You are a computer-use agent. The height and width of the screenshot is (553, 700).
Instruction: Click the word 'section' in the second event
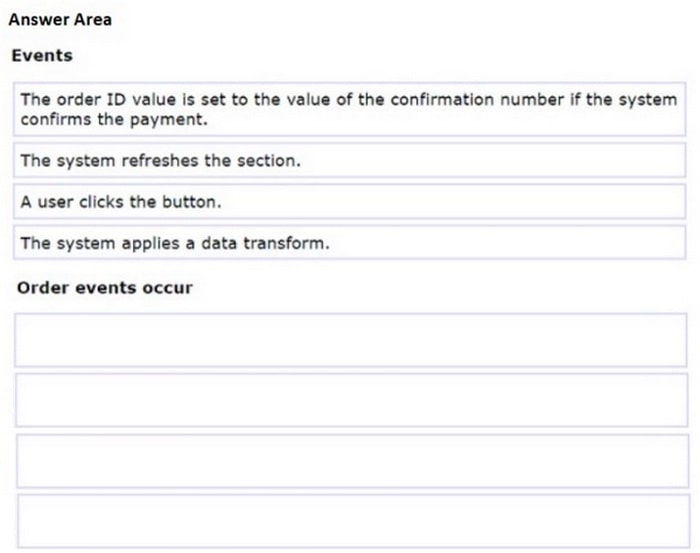tap(269, 160)
